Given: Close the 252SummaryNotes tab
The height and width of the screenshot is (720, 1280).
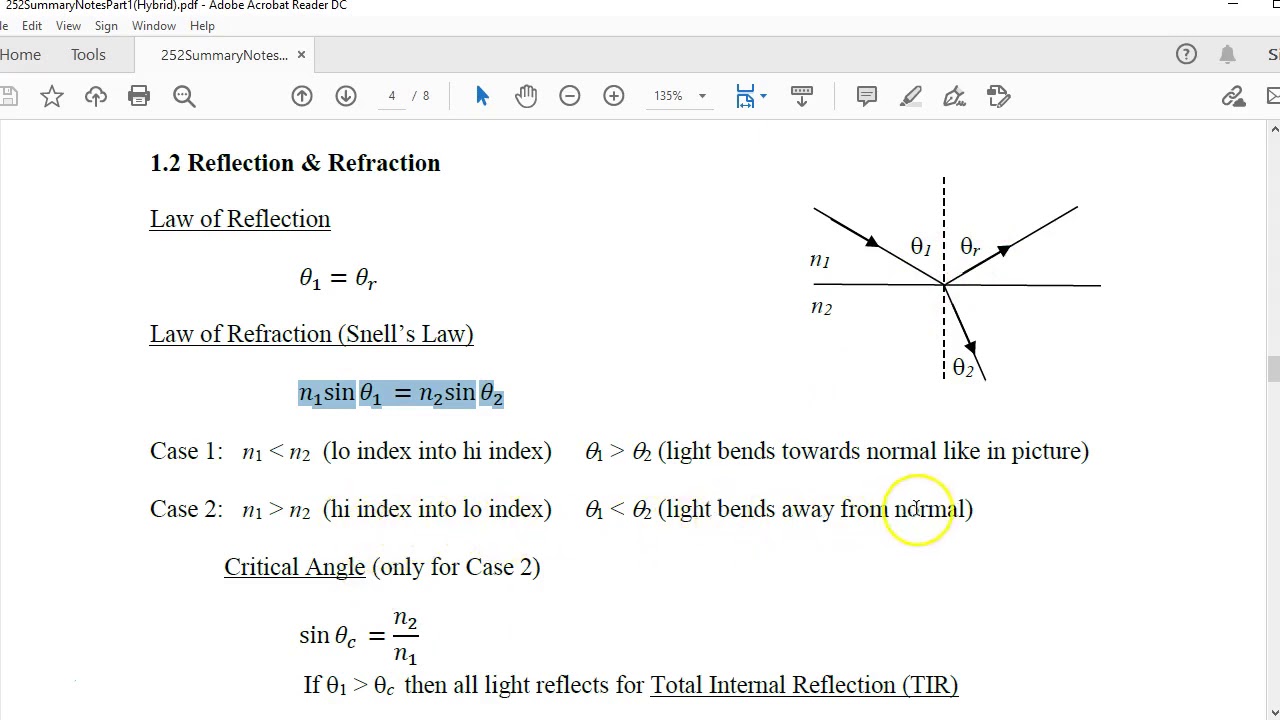Looking at the screenshot, I should pyautogui.click(x=301, y=55).
